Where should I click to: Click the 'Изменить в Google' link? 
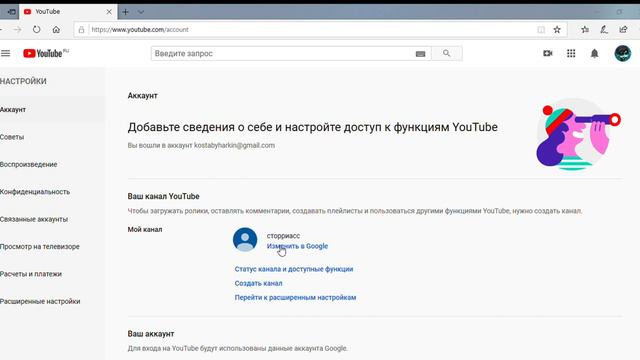click(297, 246)
